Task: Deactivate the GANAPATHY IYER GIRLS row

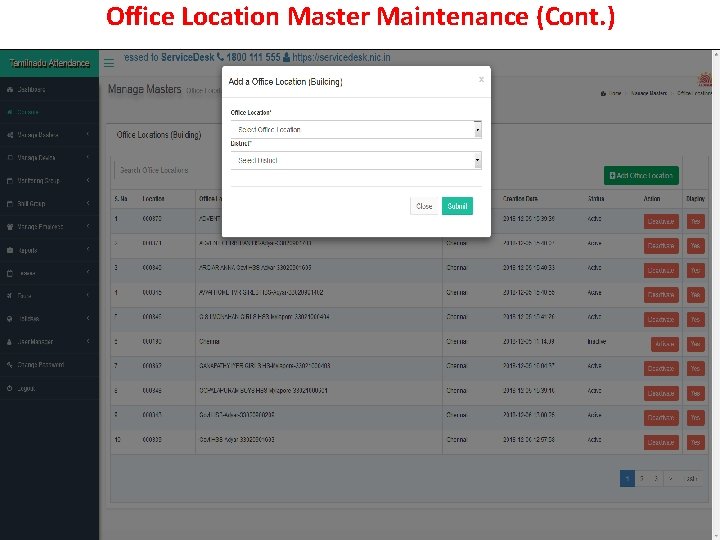Action: pyautogui.click(x=661, y=369)
